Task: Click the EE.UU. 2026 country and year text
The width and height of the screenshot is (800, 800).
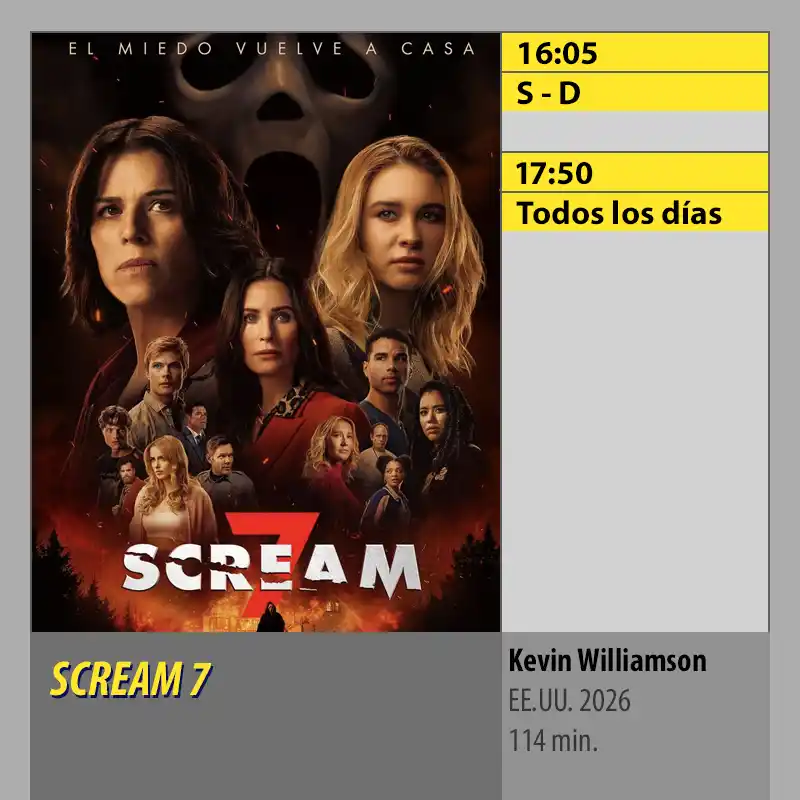Action: click(569, 701)
